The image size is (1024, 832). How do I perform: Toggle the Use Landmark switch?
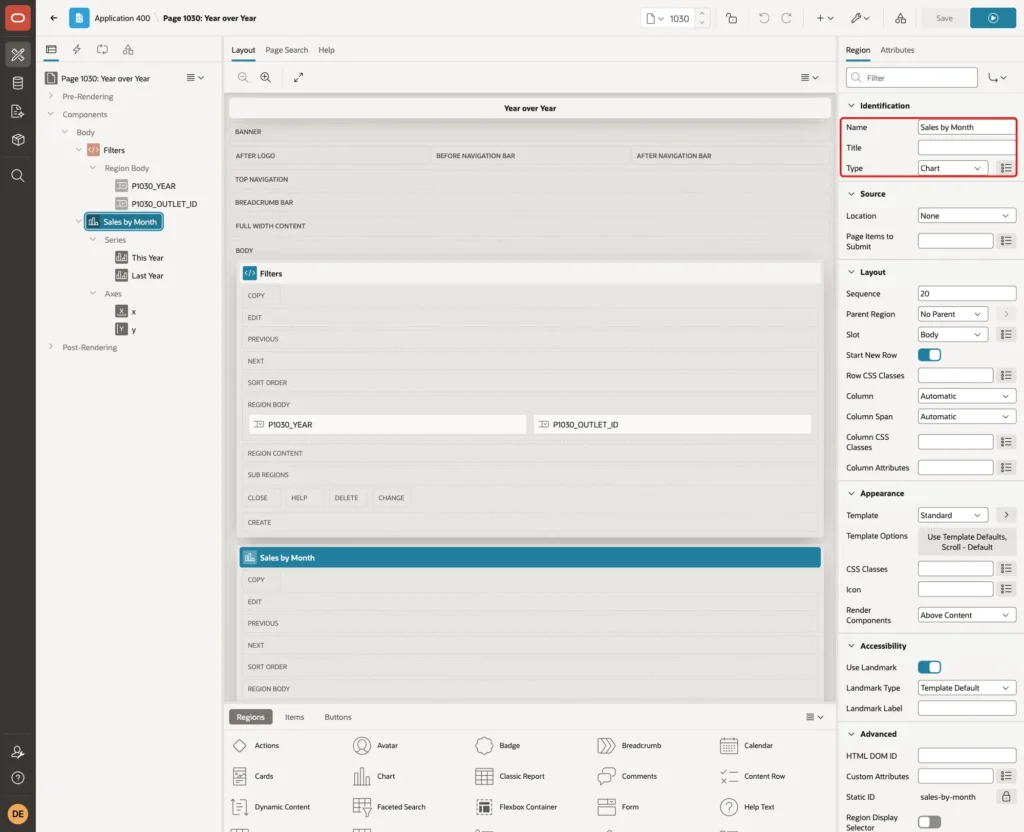[x=929, y=667]
